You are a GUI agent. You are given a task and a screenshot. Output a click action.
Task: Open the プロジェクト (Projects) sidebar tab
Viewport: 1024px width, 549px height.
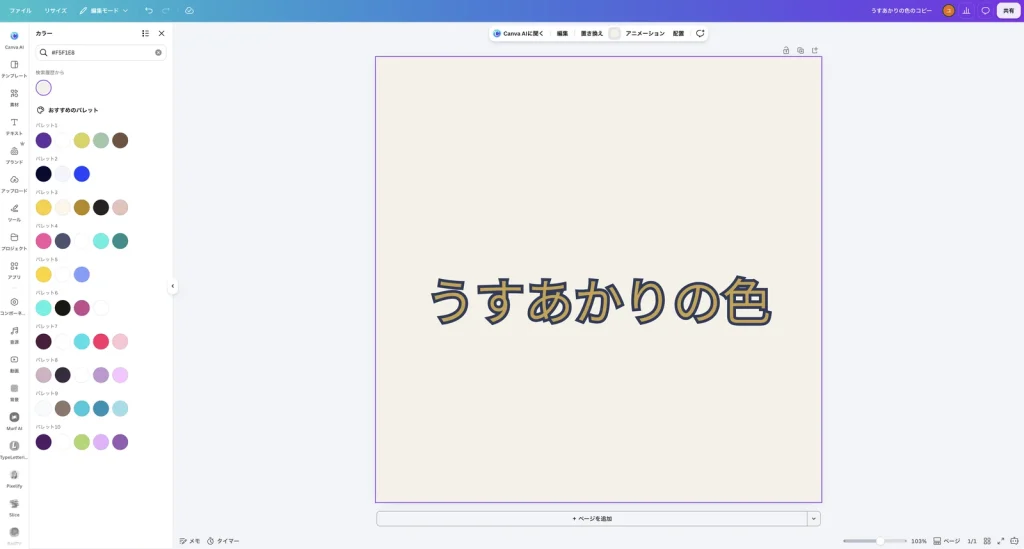(x=14, y=240)
